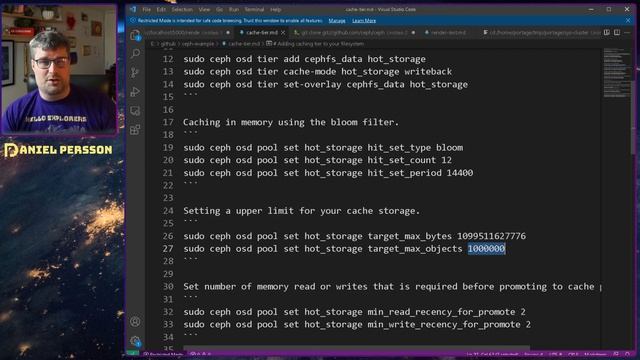Open the Extensions view

pyautogui.click(x=135, y=130)
